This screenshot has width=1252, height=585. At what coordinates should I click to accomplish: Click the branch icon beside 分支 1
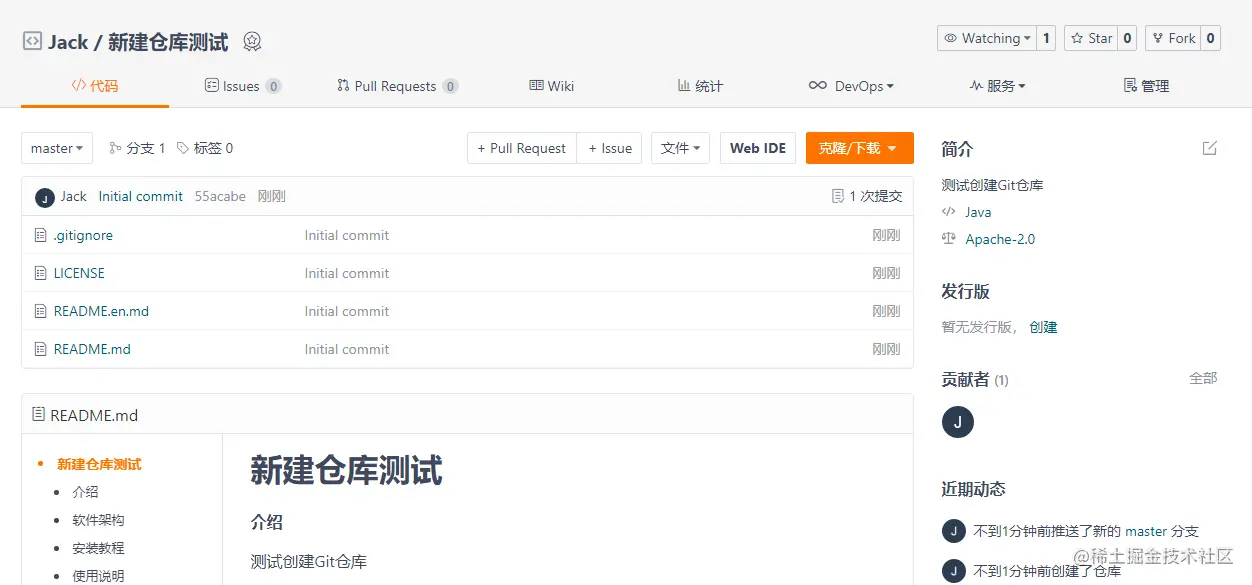click(115, 148)
